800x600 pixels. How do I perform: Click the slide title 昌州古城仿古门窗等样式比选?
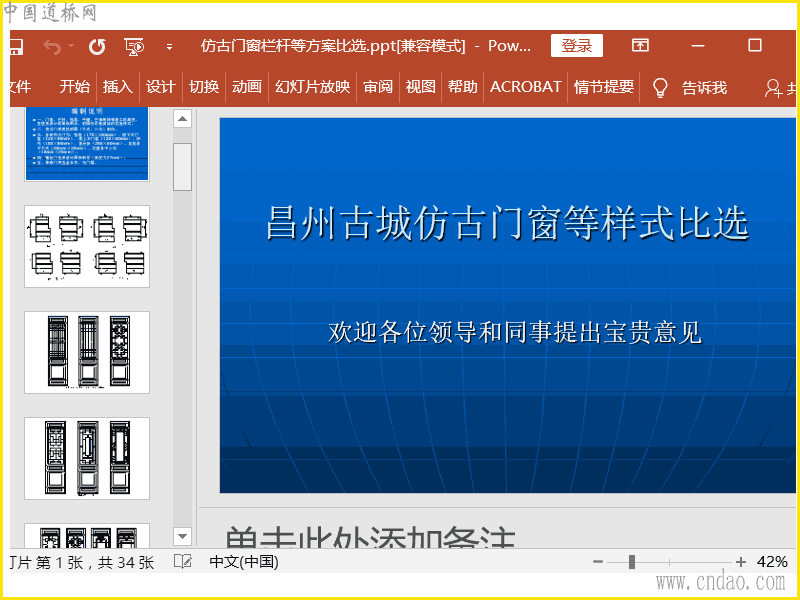point(507,223)
